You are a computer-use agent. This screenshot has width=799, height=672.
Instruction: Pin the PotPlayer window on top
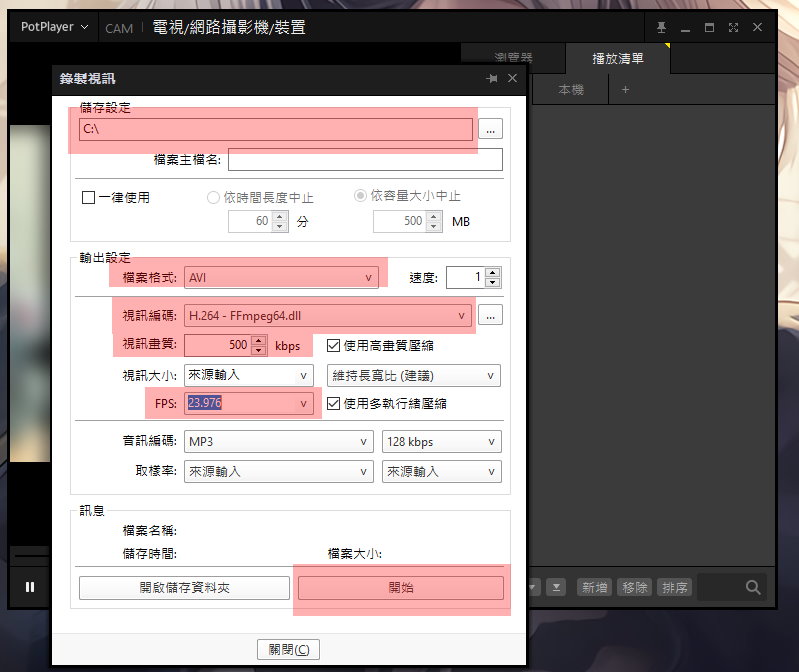coord(661,27)
